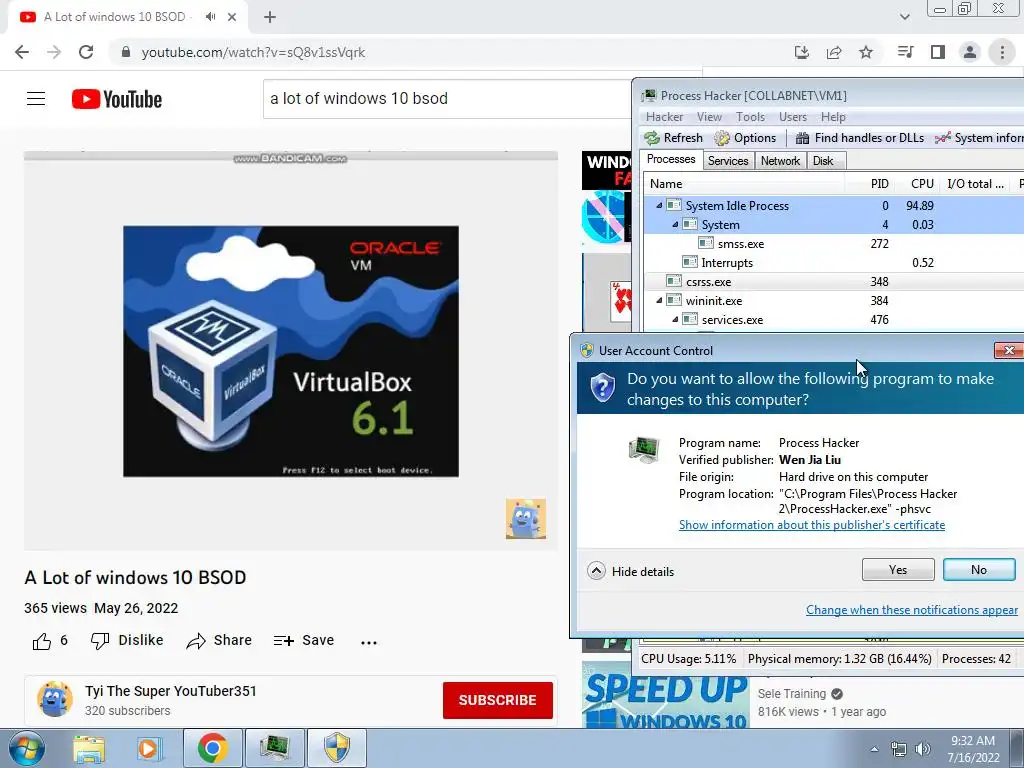
Task: Sort by the Name column header
Action: click(744, 184)
